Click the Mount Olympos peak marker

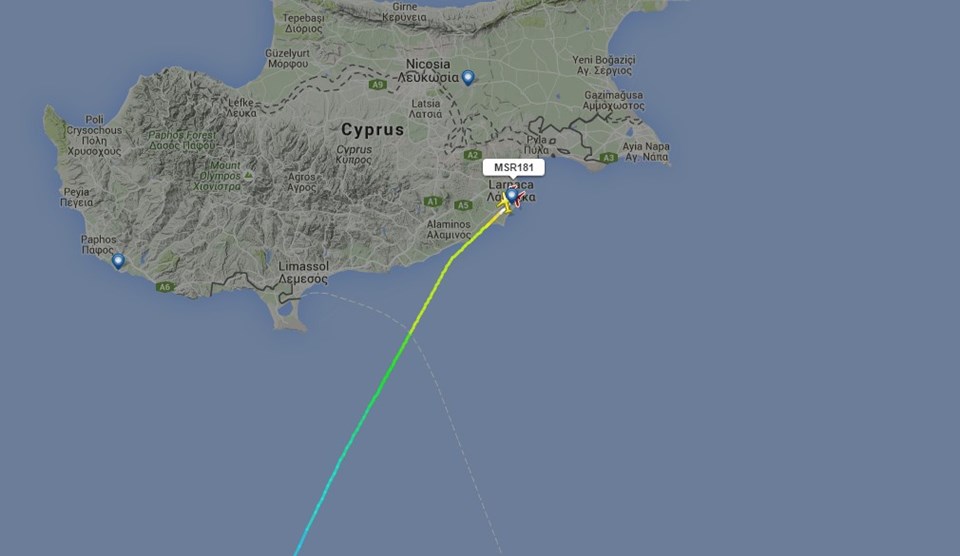pos(248,175)
